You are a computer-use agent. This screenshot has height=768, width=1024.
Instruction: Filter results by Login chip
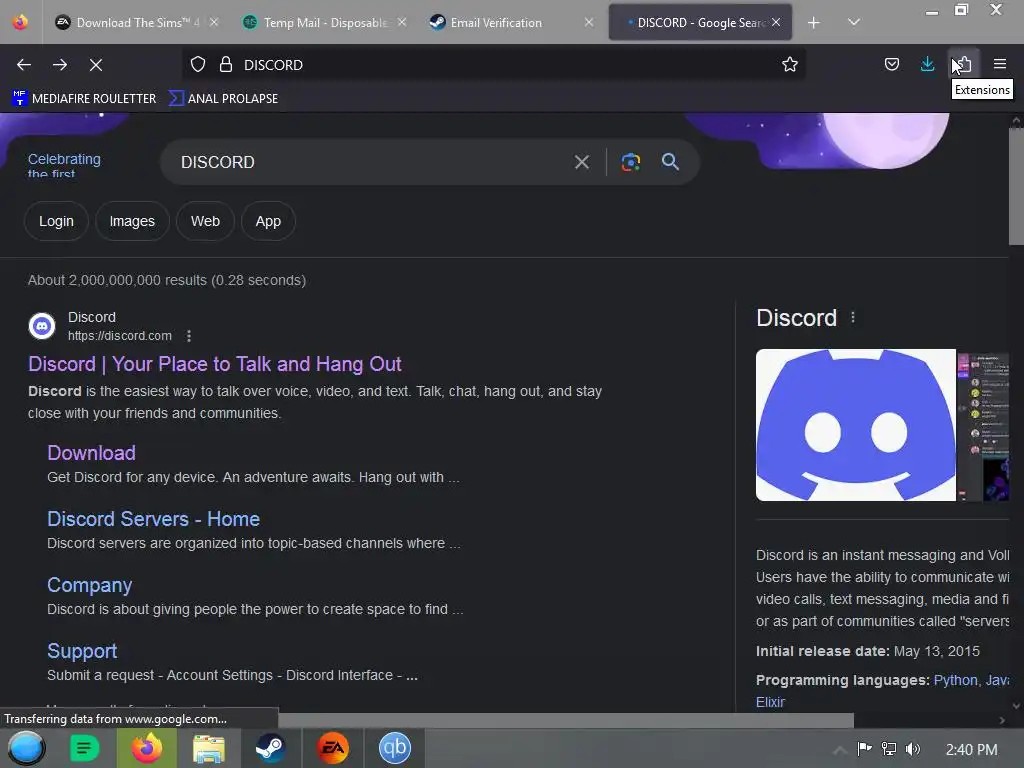point(56,221)
